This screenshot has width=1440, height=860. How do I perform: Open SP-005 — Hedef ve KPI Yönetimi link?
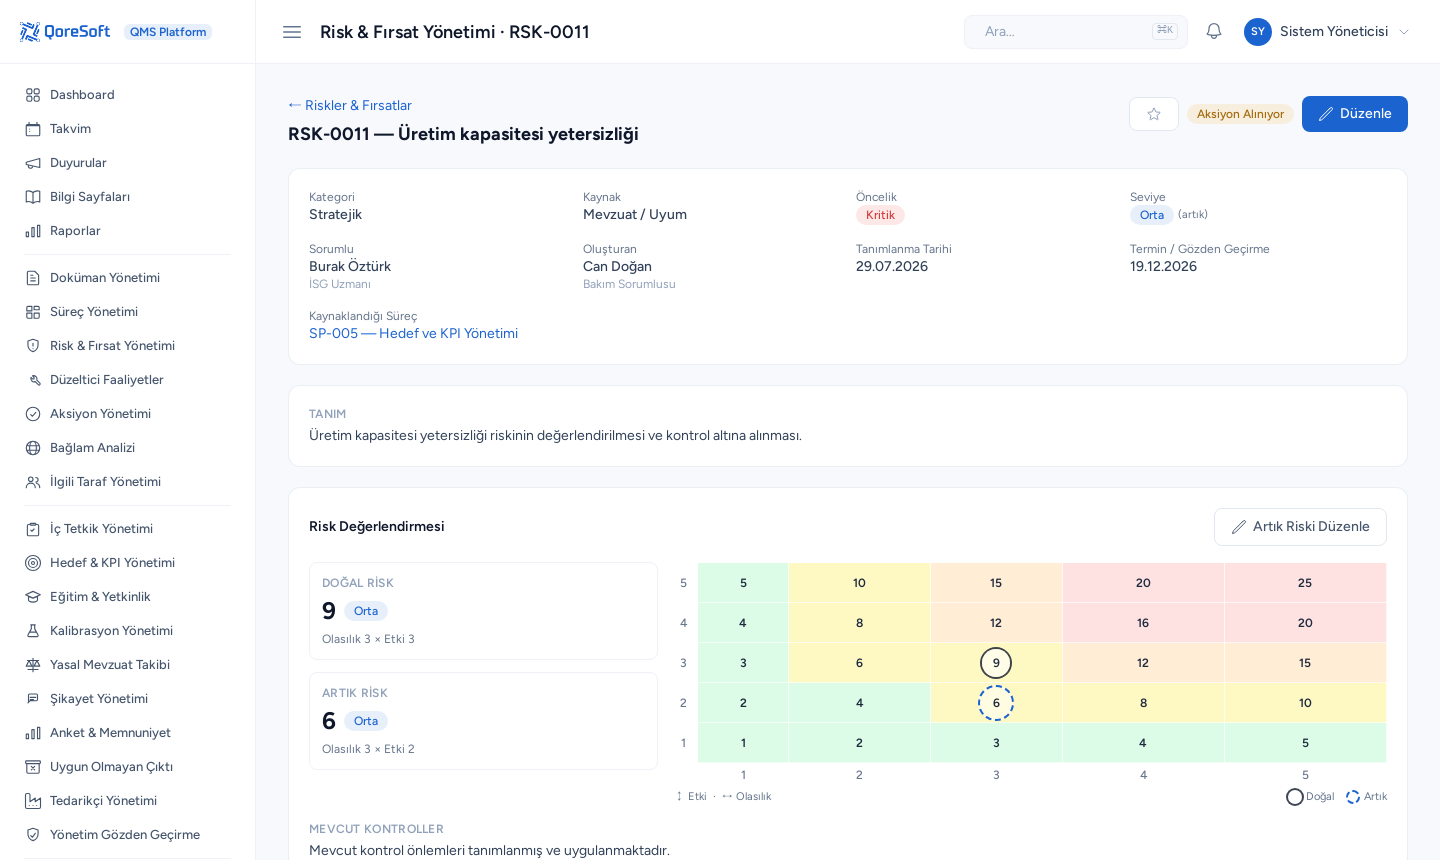[413, 334]
